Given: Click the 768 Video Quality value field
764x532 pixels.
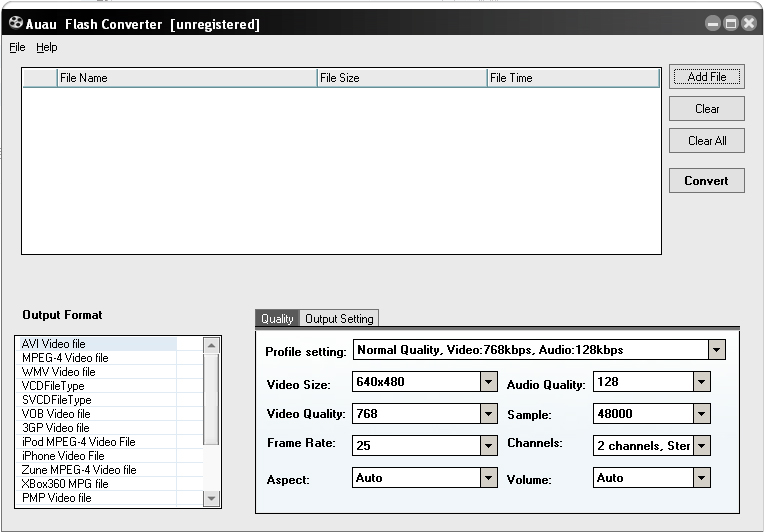Looking at the screenshot, I should 416,414.
